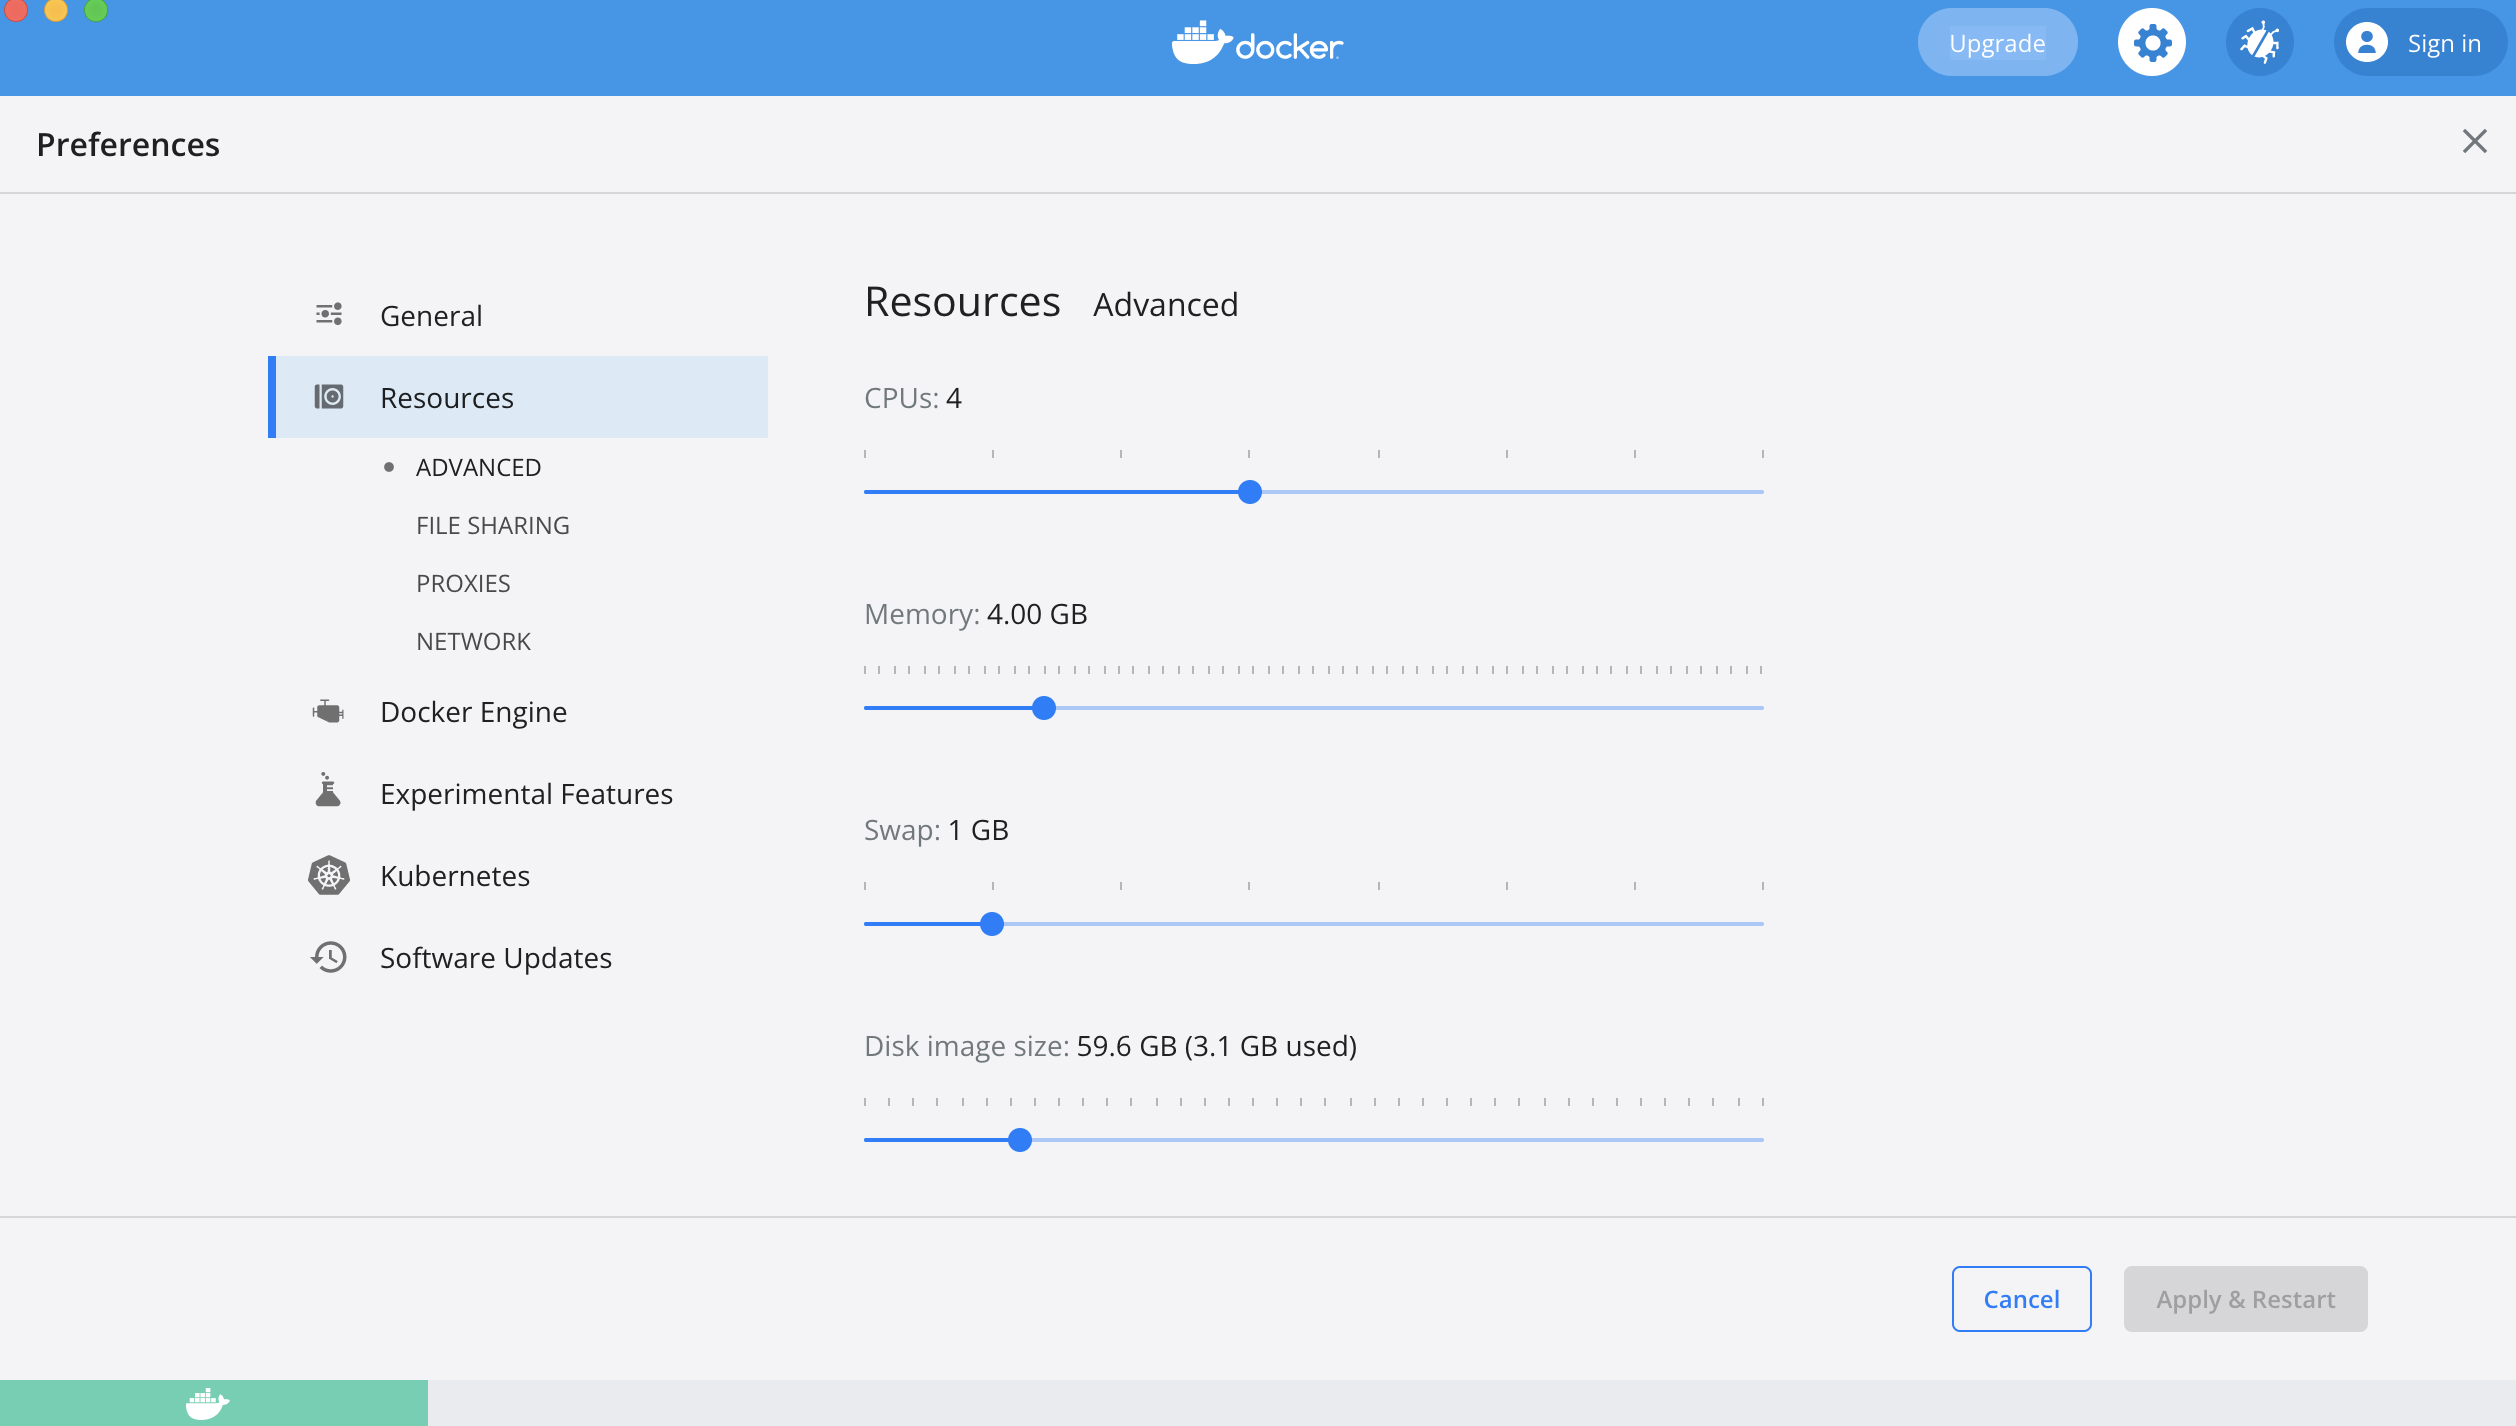Click the CPUs slider handle

coord(1249,492)
